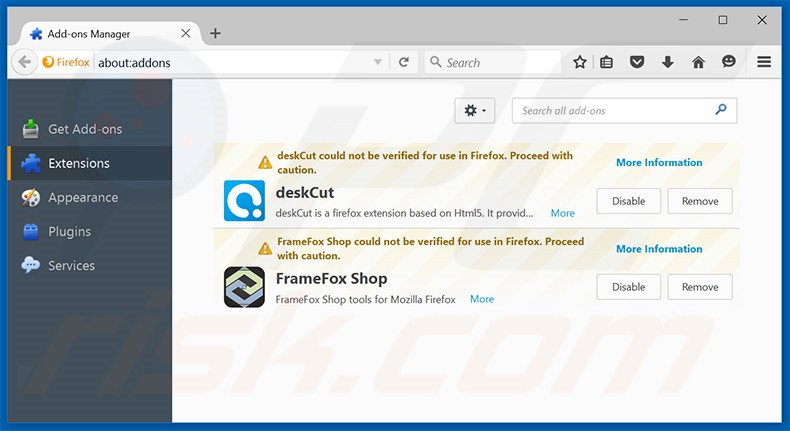Open a new tab with plus button
The image size is (790, 431).
[215, 33]
